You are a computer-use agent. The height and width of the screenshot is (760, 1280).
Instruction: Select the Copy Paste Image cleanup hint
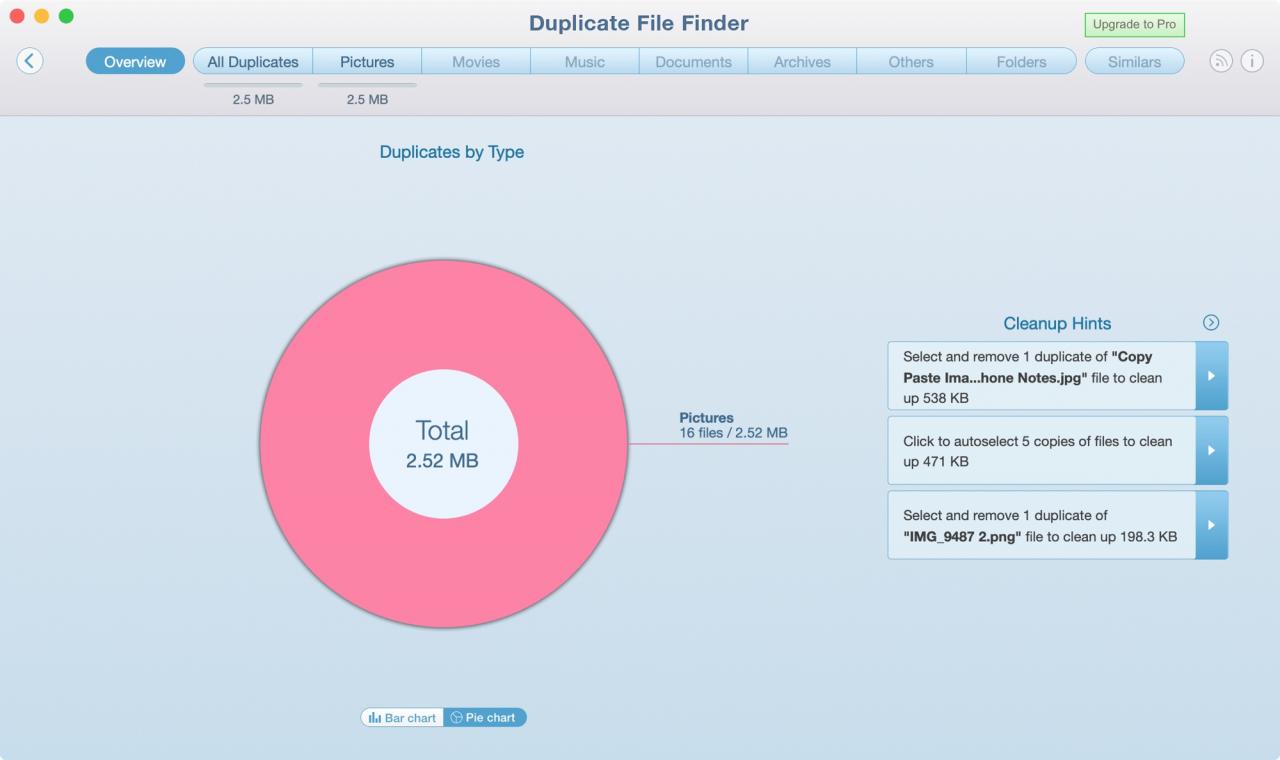[1042, 376]
